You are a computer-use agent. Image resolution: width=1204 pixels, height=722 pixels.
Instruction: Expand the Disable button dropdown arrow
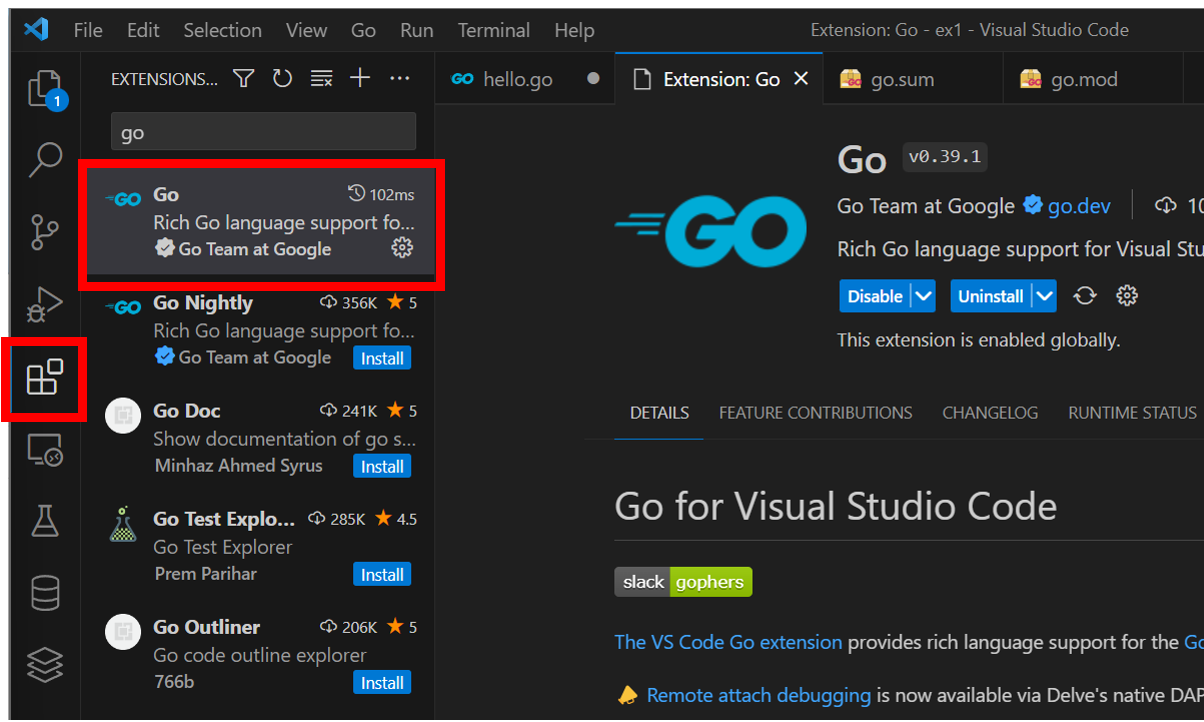924,296
